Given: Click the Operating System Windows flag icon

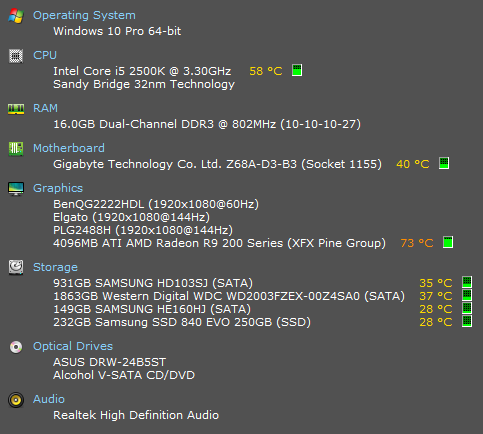Looking at the screenshot, I should [x=16, y=16].
